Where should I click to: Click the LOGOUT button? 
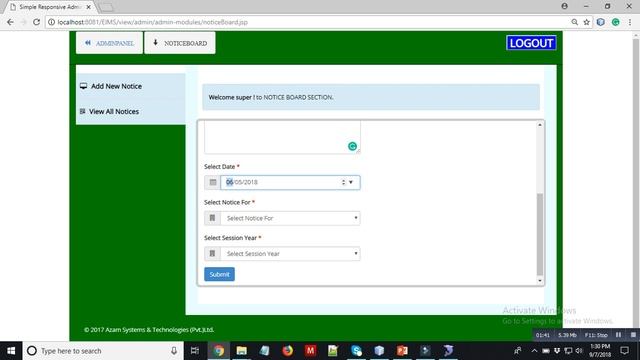click(531, 43)
